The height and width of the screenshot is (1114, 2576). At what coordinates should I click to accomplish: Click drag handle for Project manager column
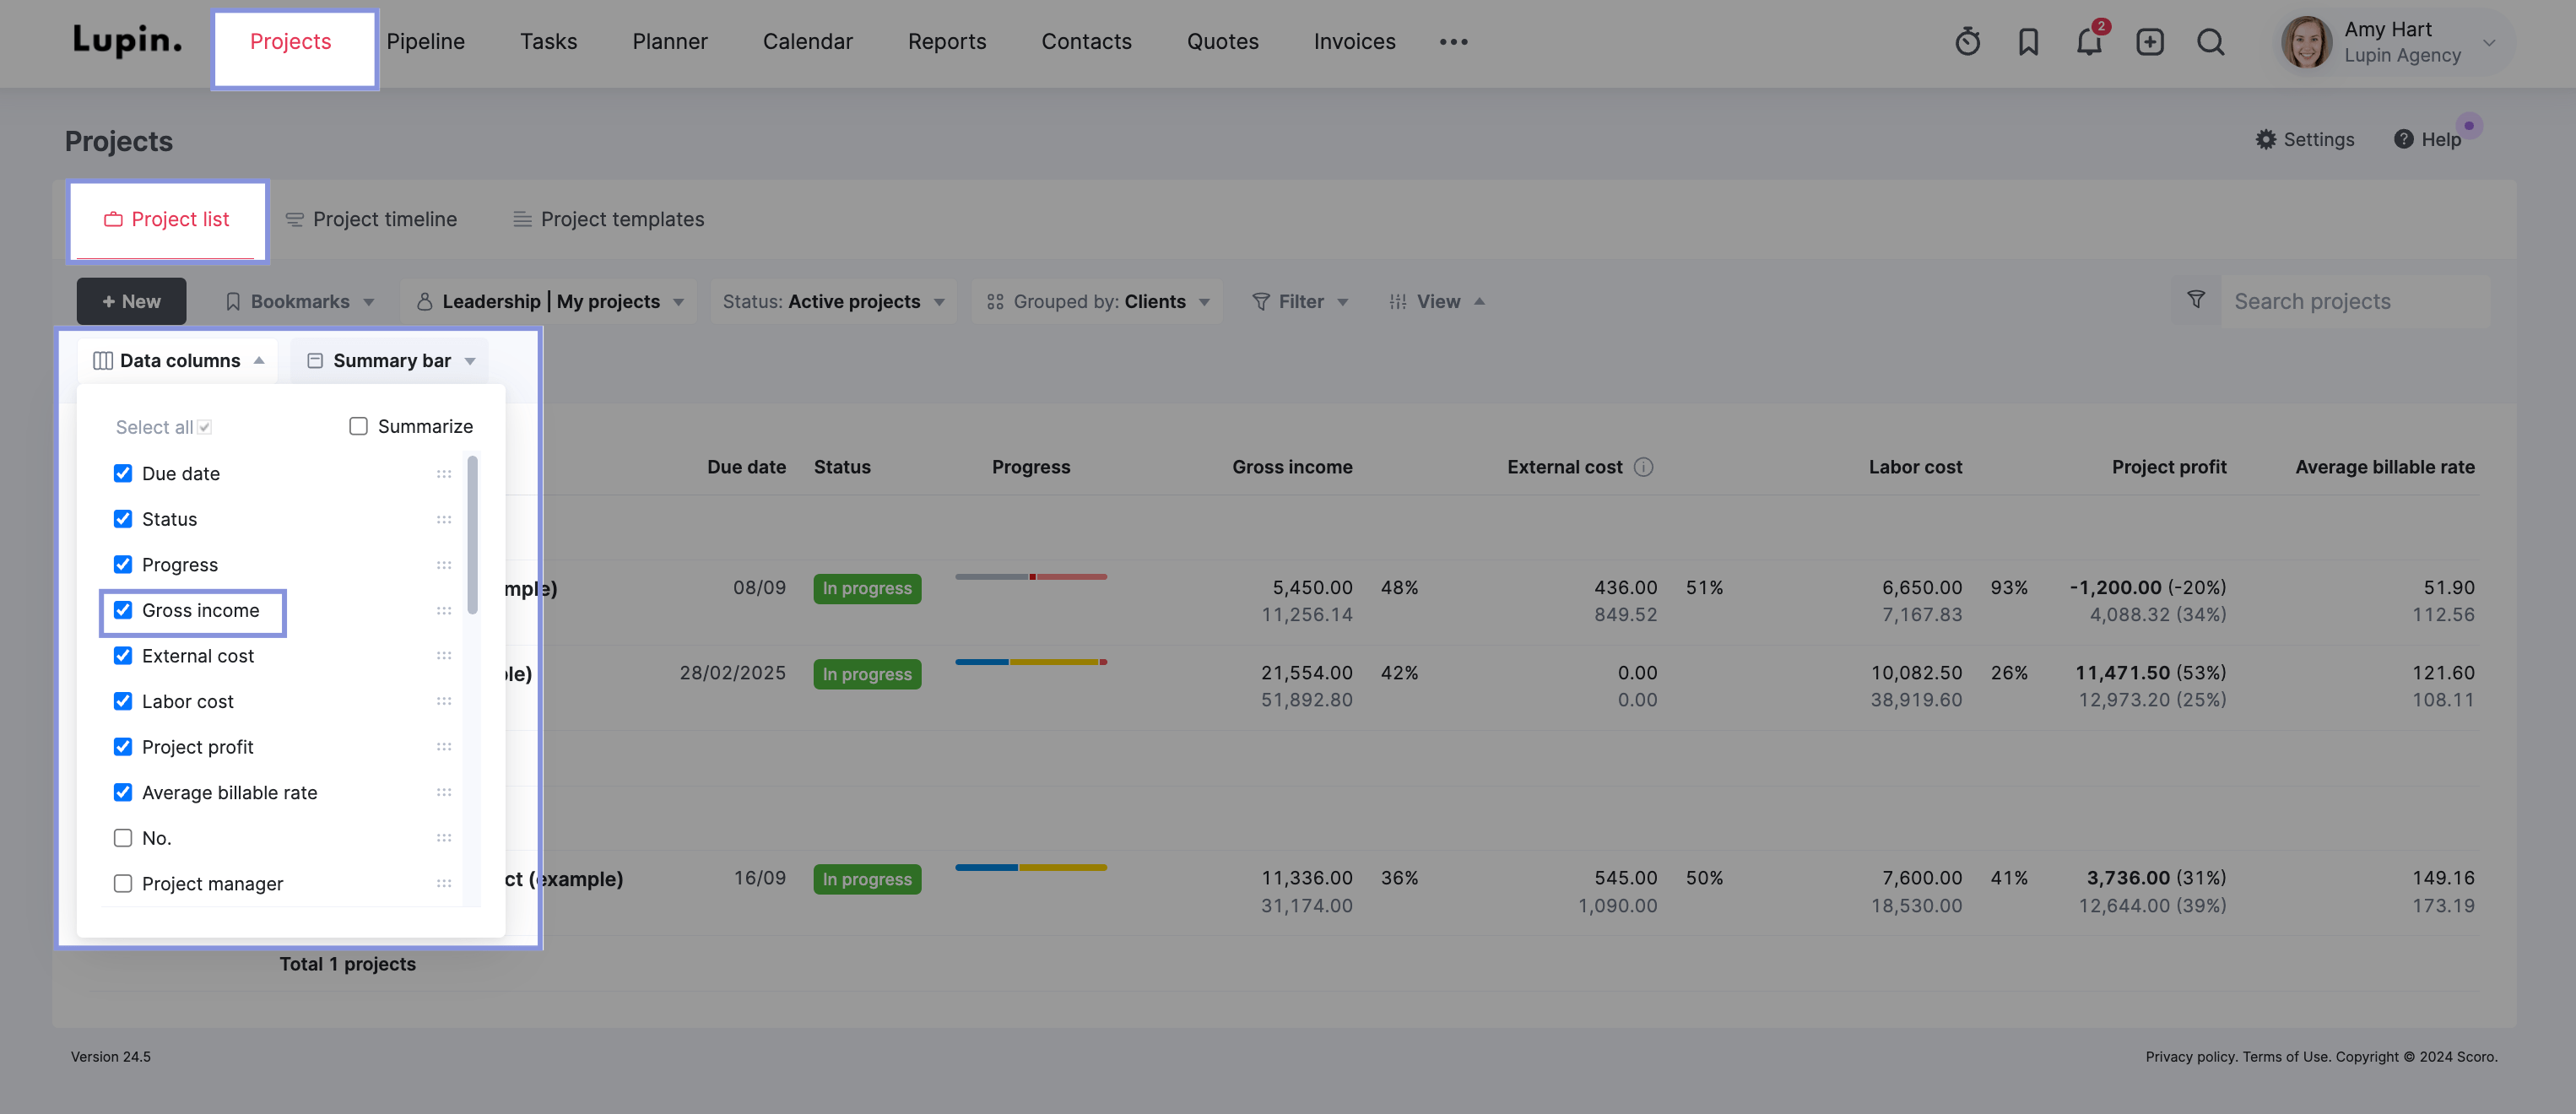[x=444, y=884]
